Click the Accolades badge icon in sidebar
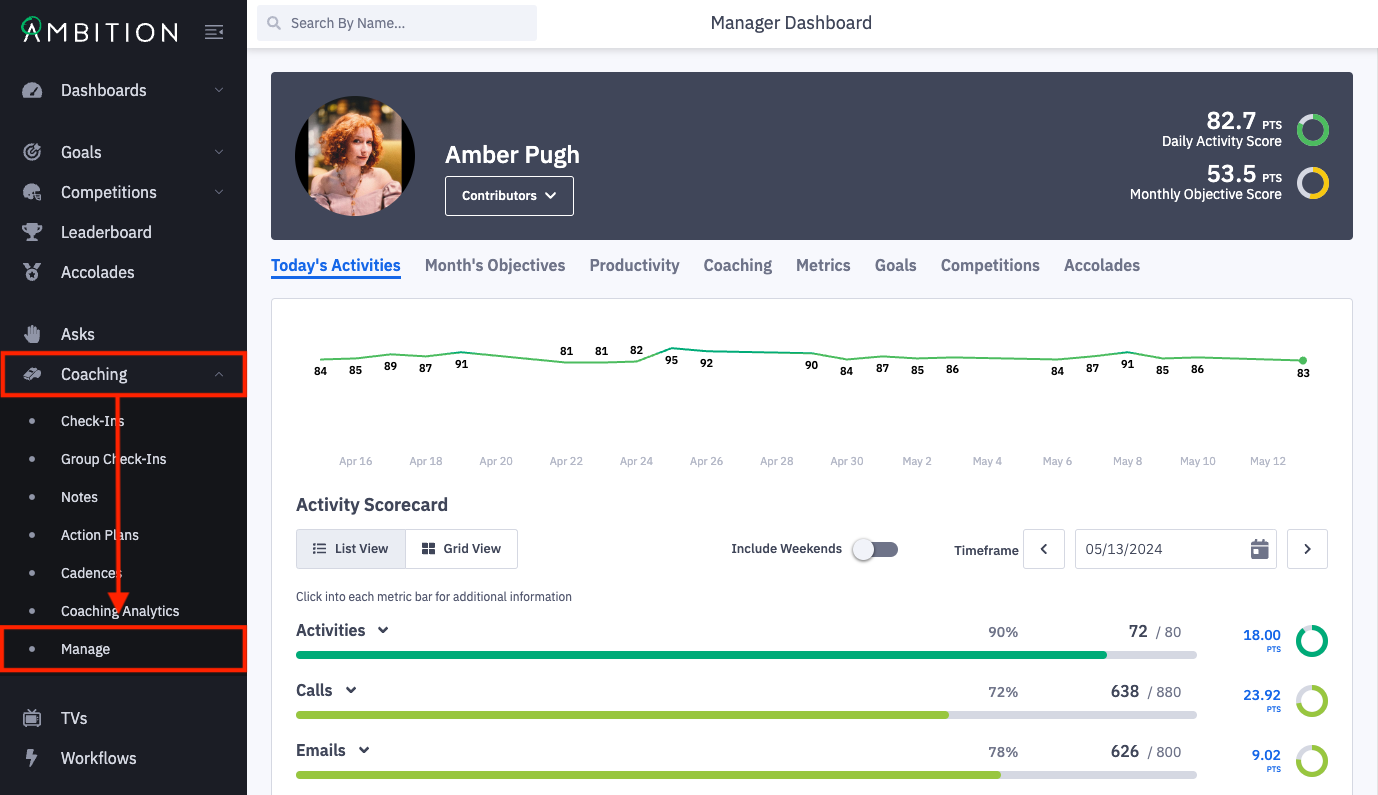The width and height of the screenshot is (1378, 795). point(34,272)
